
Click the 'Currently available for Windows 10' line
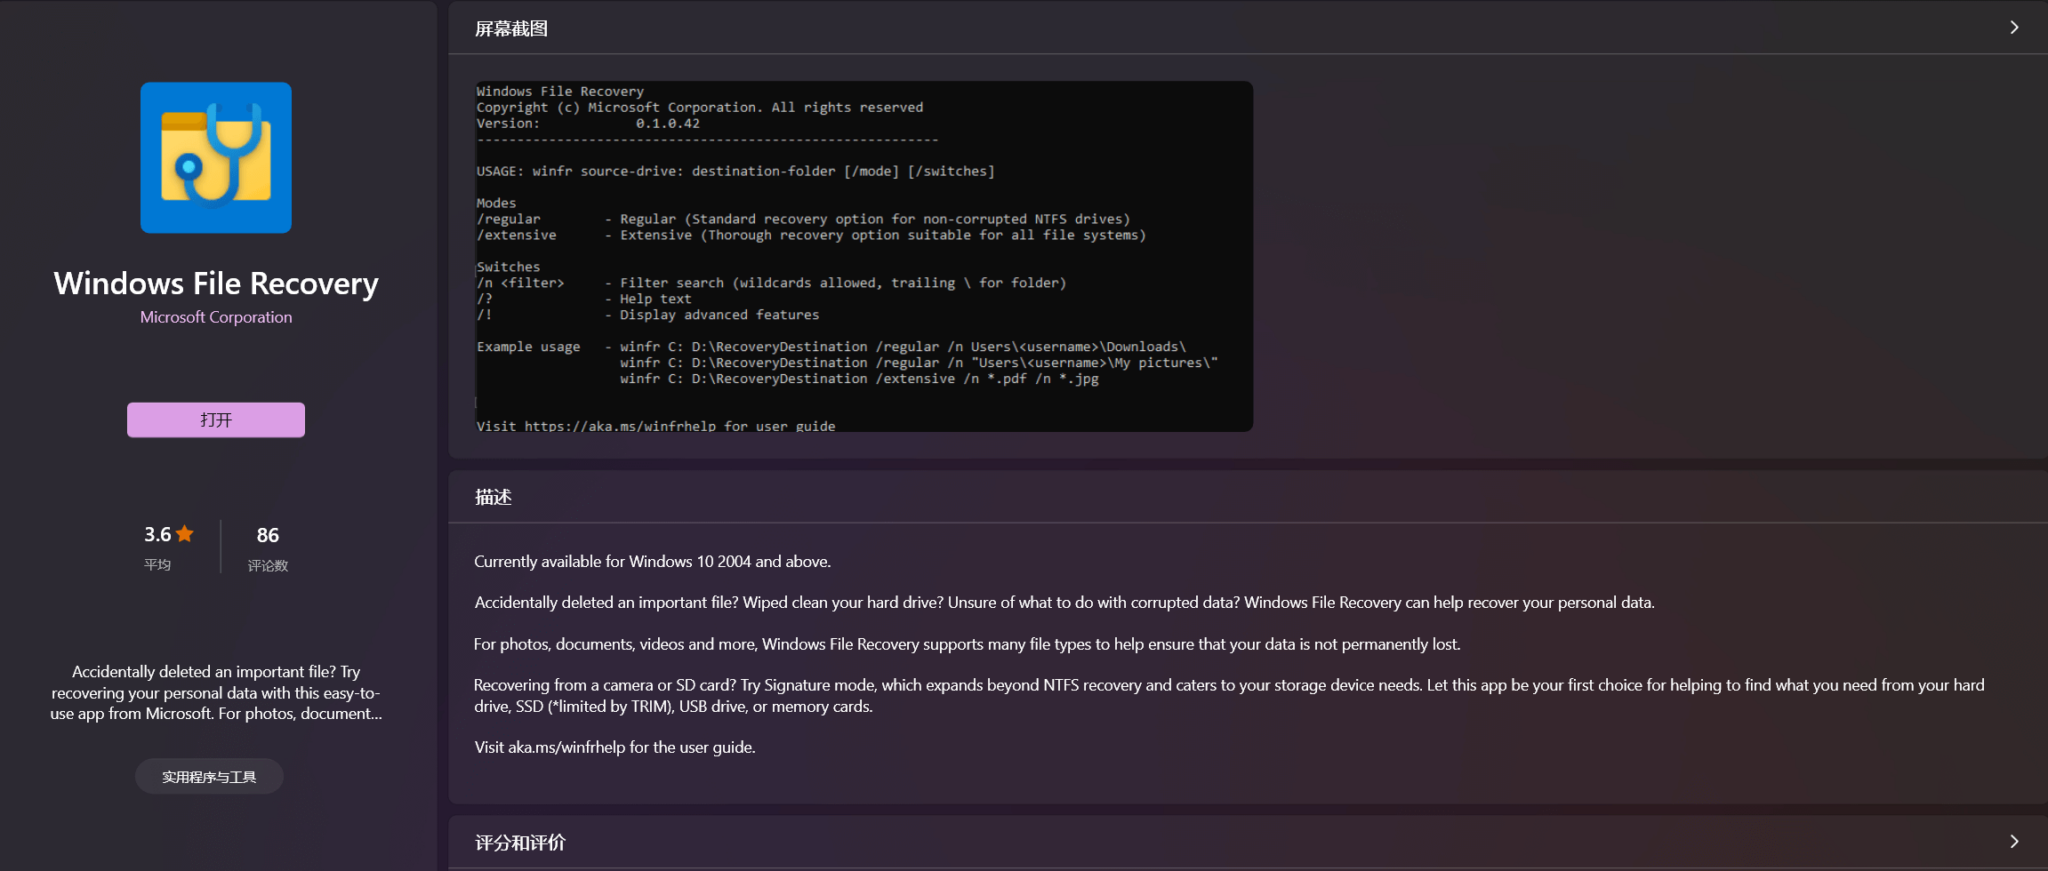click(x=652, y=562)
